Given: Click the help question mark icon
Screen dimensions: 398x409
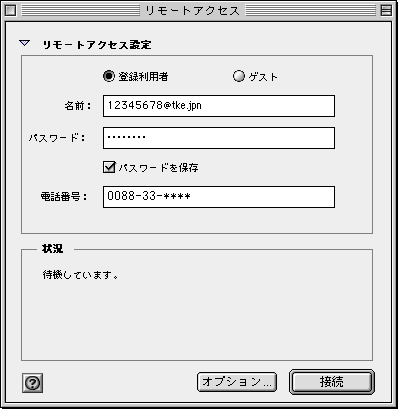Looking at the screenshot, I should (32, 383).
